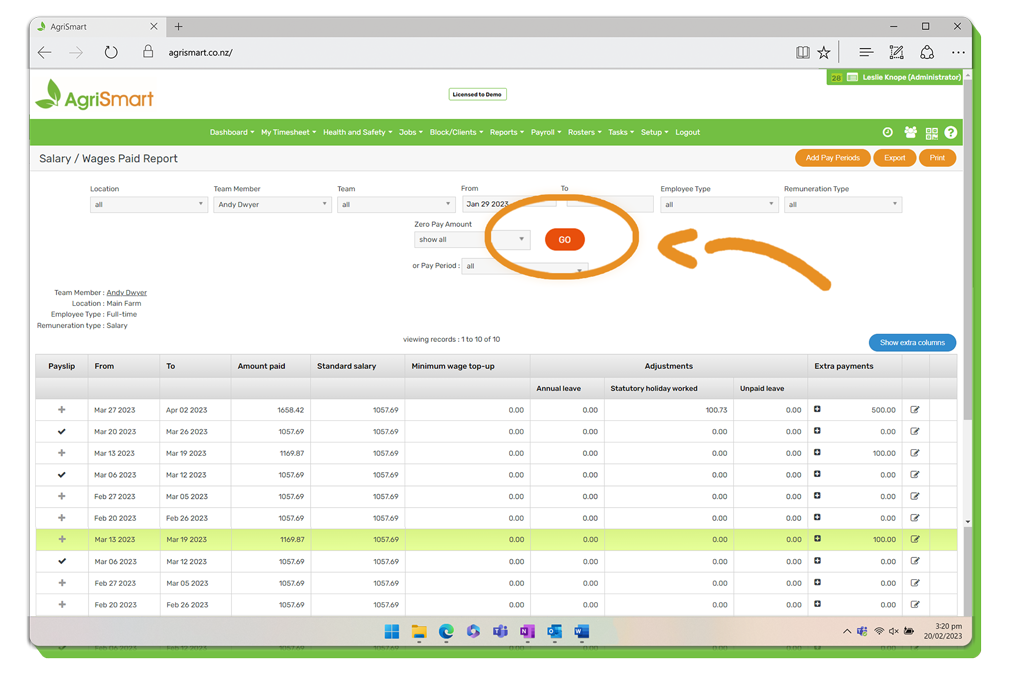Image resolution: width=1024 pixels, height=693 pixels.
Task: Click payslip plus for Mar 27 2023 row
Action: tap(62, 410)
